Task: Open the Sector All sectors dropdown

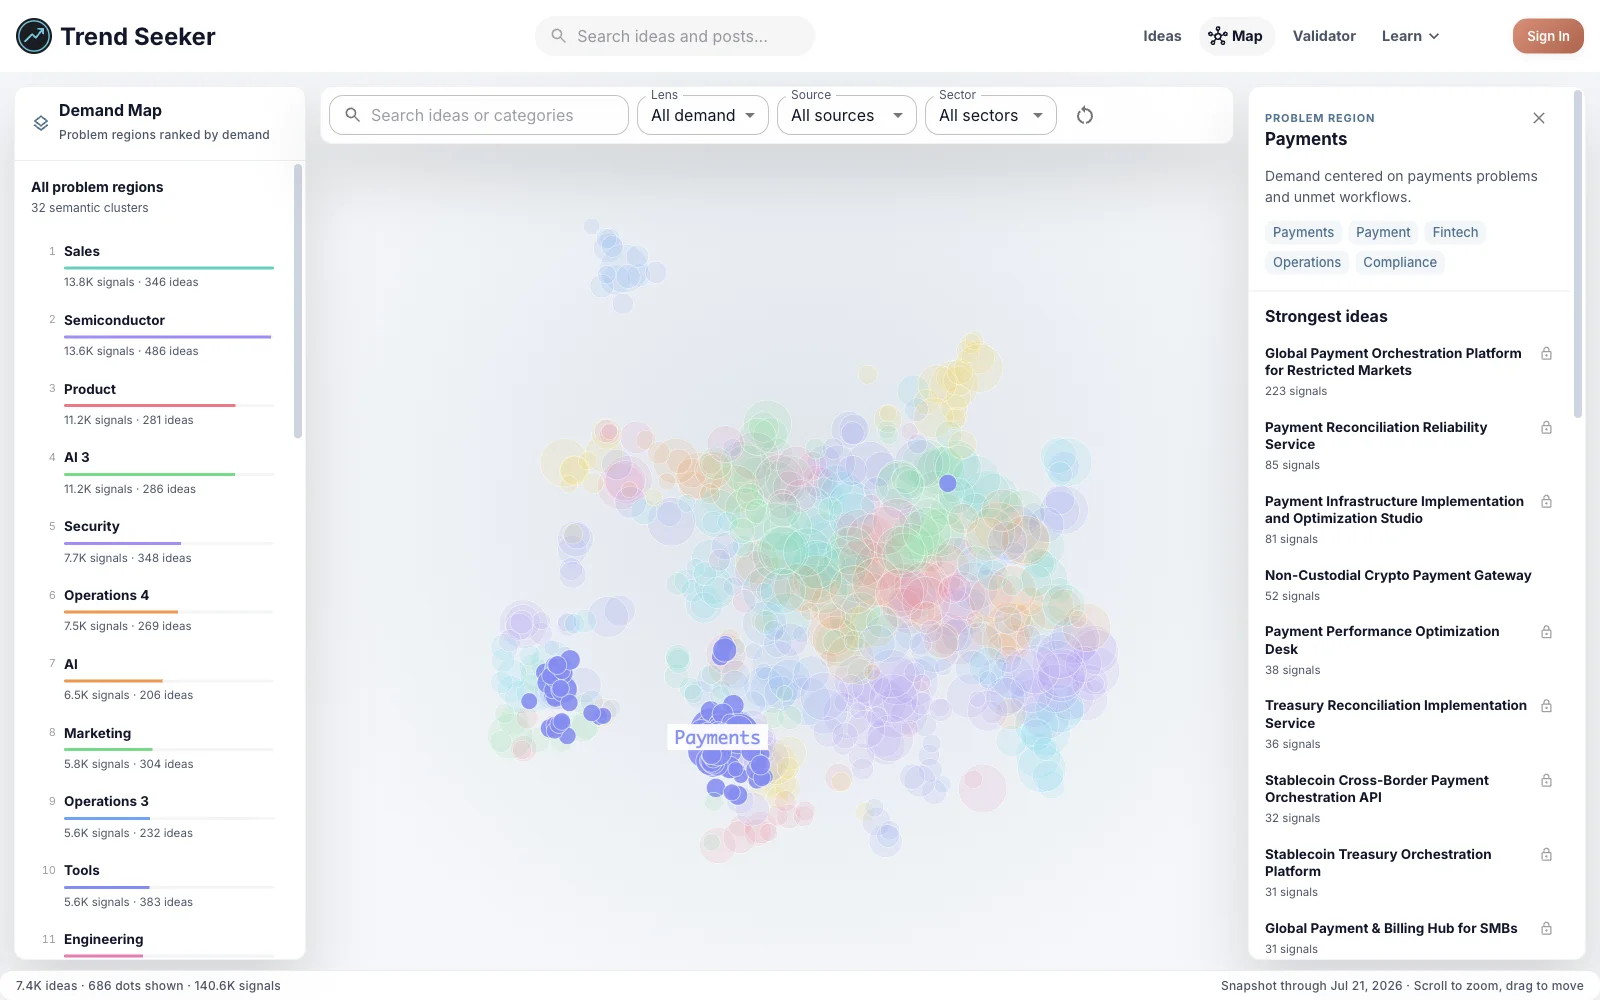Action: [991, 115]
